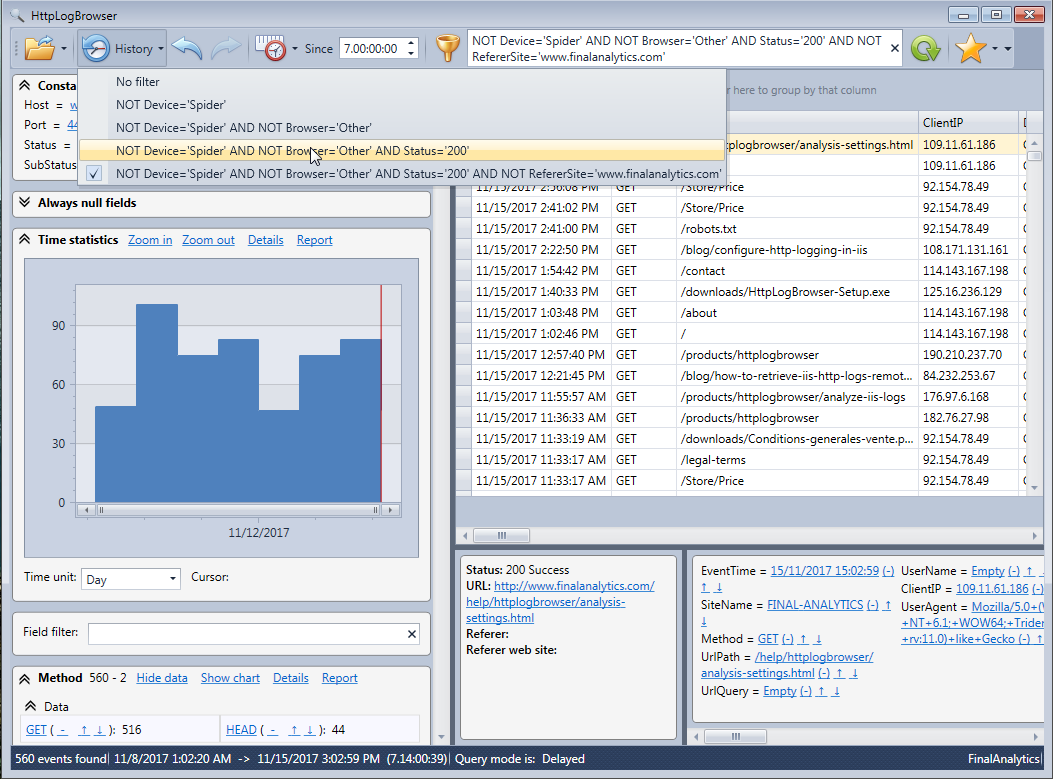Click the green refresh icon
The width and height of the screenshot is (1053, 779).
[925, 48]
